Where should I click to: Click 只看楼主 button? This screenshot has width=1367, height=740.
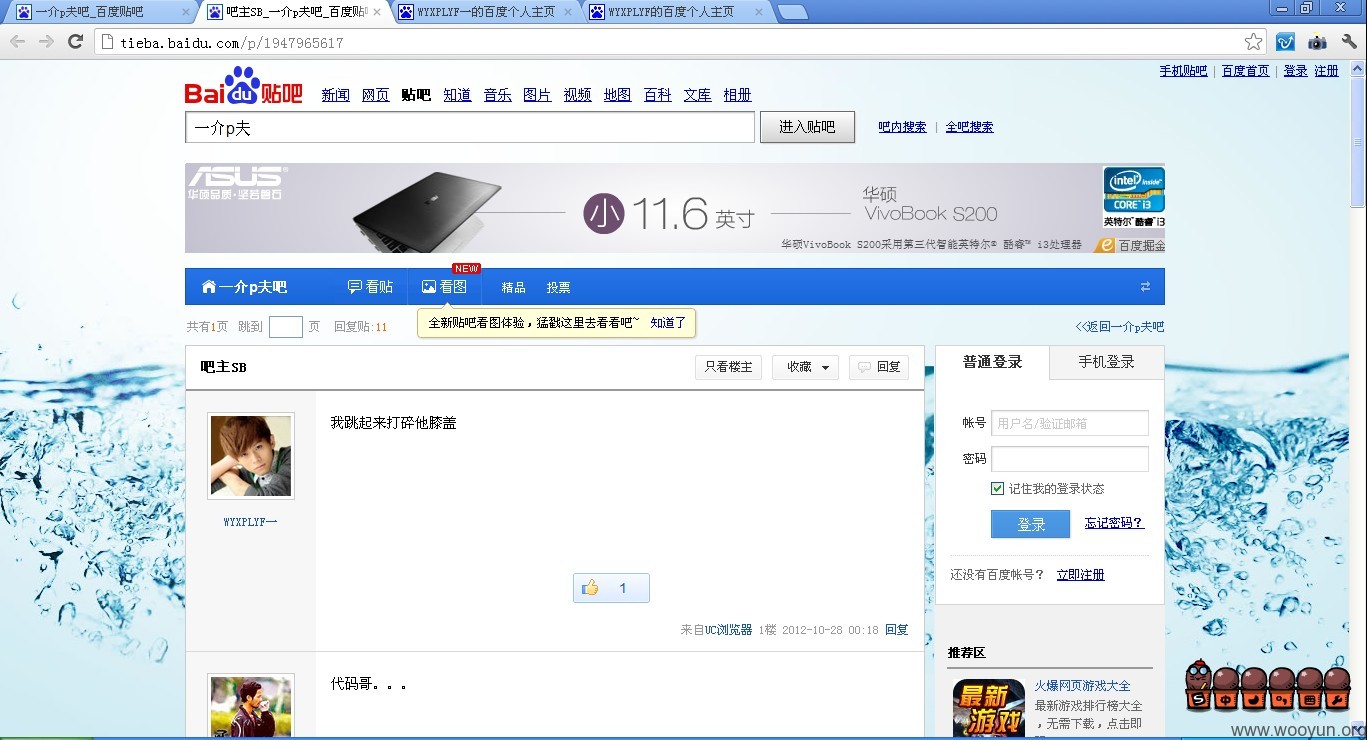tap(728, 367)
